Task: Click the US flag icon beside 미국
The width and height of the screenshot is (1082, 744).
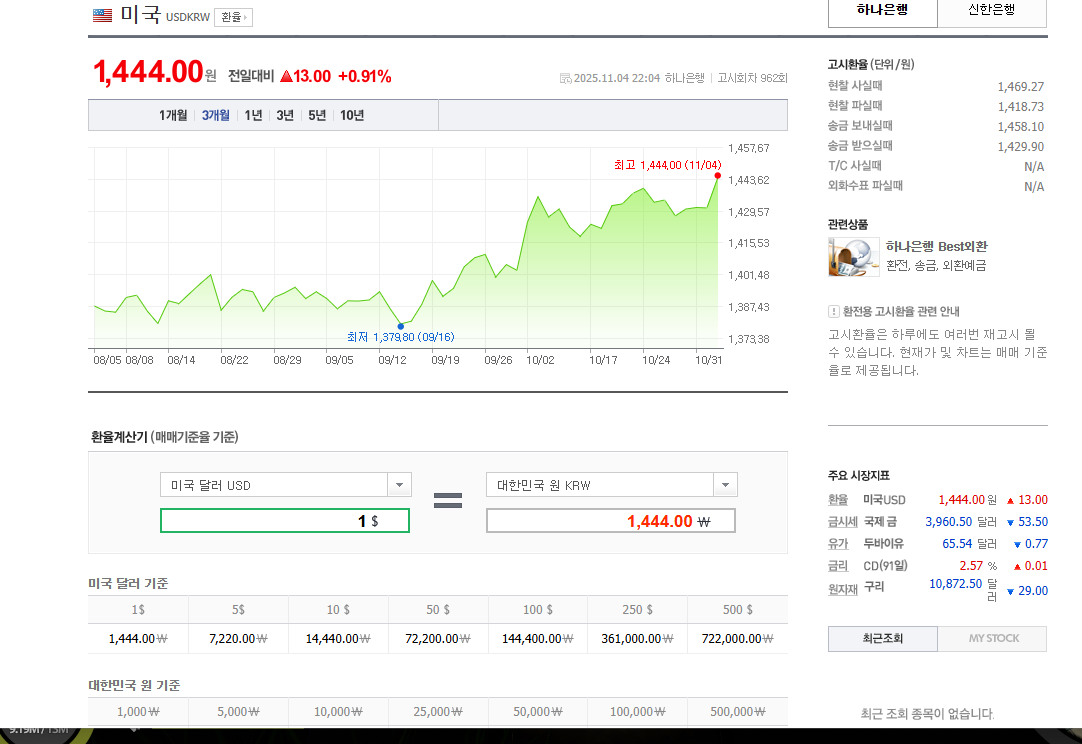Action: pos(102,15)
